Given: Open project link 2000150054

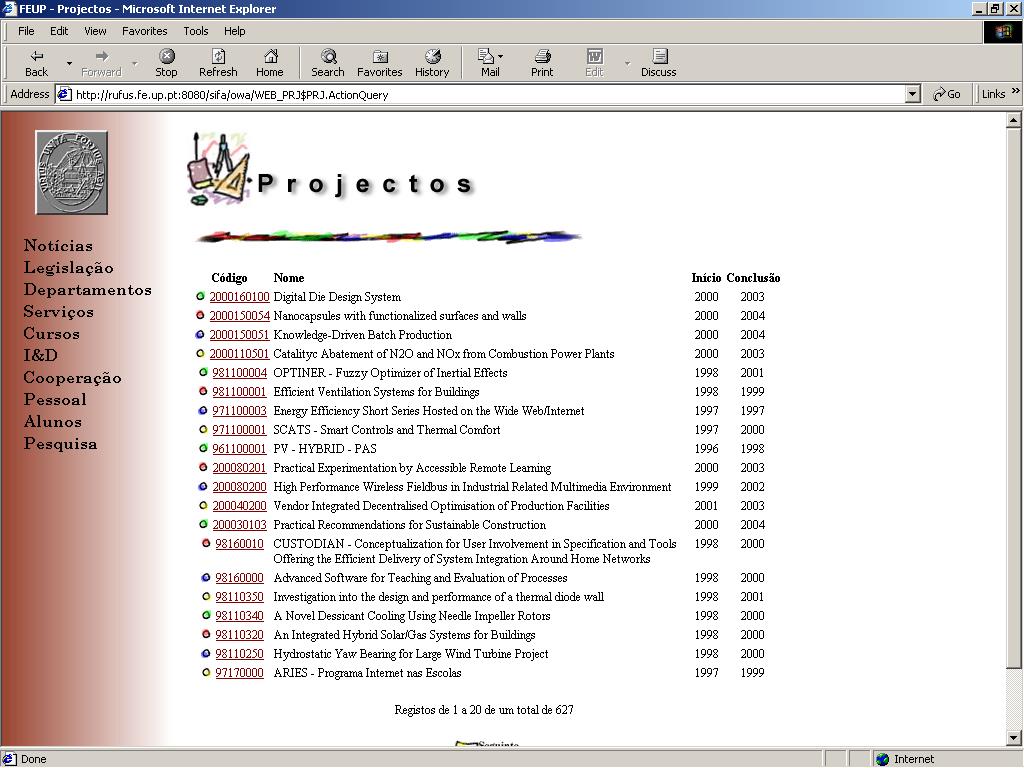Looking at the screenshot, I should (x=239, y=315).
